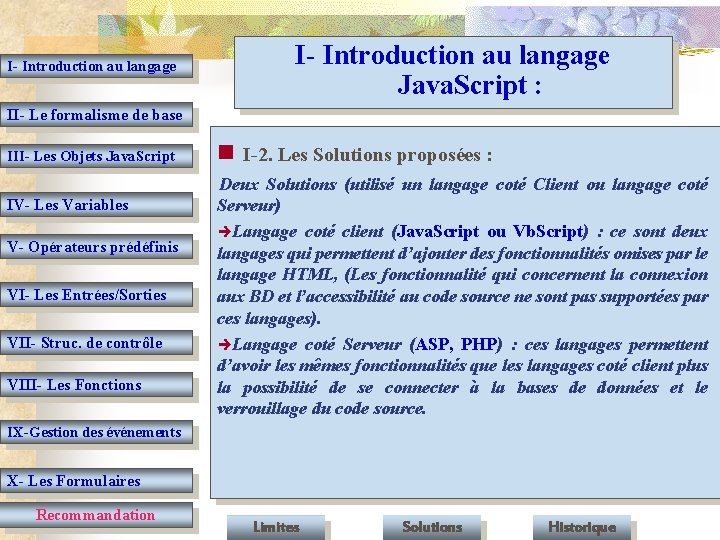Open the I- Introduction au langage section
The width and height of the screenshot is (720, 540).
pyautogui.click(x=96, y=67)
